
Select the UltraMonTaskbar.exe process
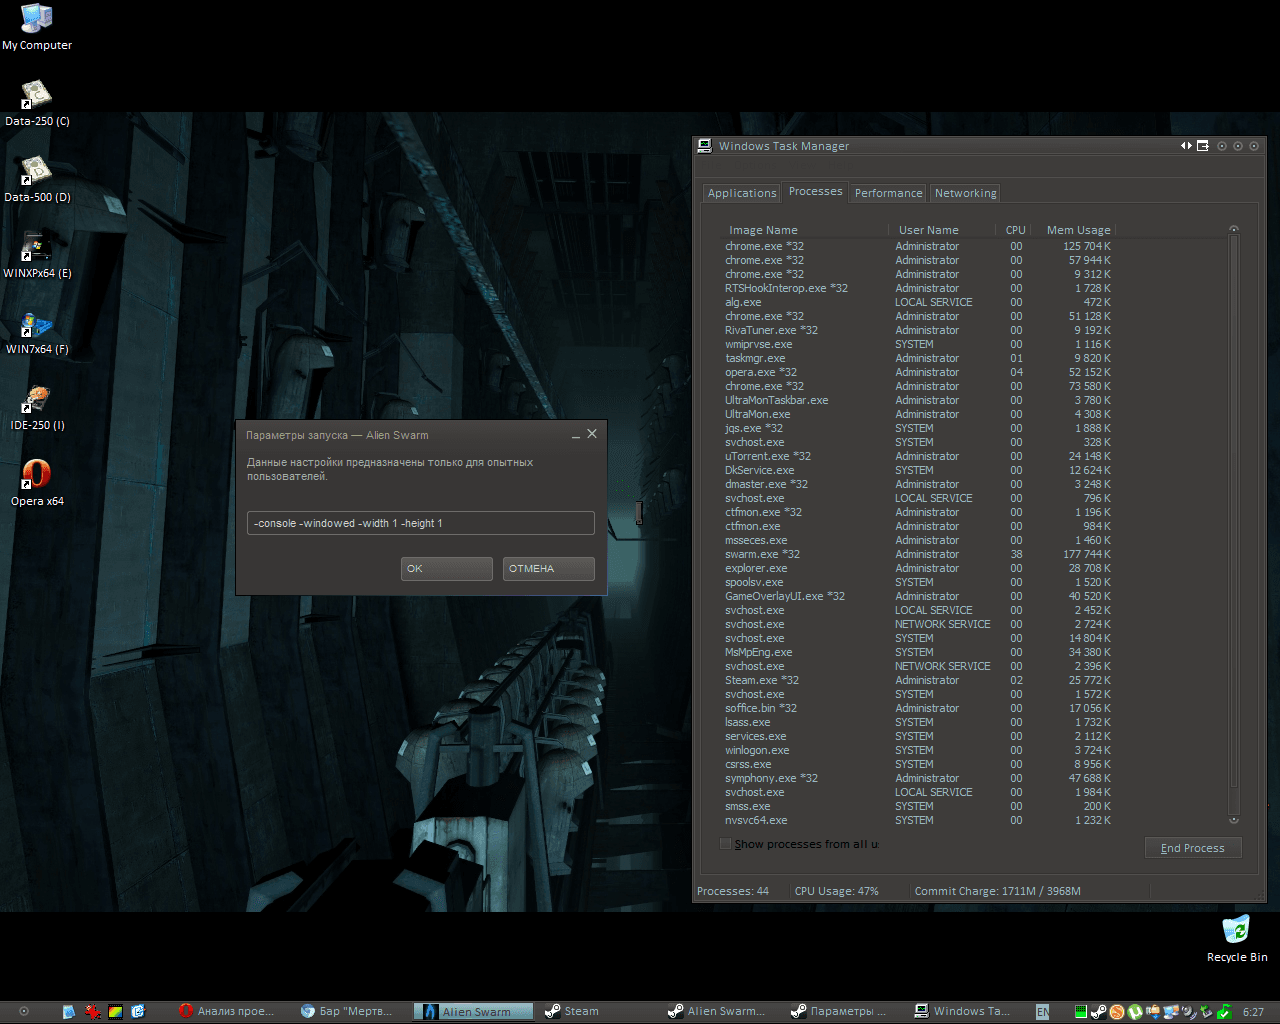click(x=918, y=400)
